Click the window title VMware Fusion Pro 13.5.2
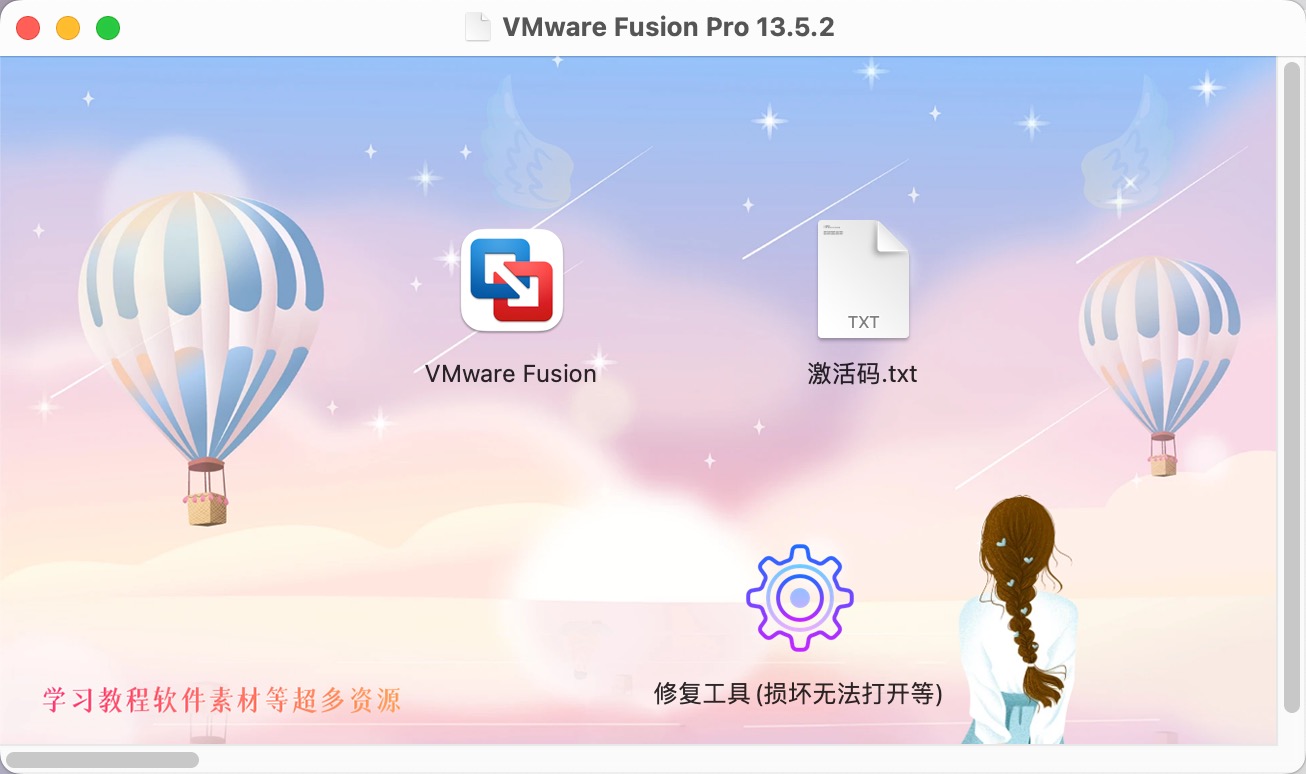 coord(668,27)
